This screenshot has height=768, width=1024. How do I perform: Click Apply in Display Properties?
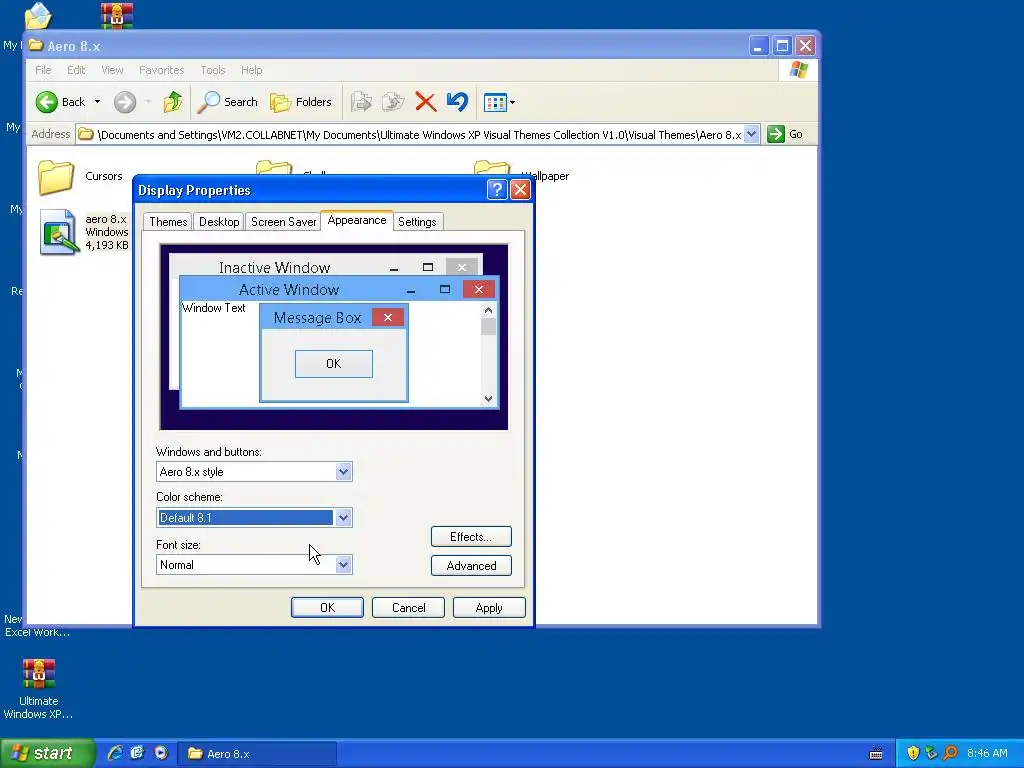tap(489, 607)
